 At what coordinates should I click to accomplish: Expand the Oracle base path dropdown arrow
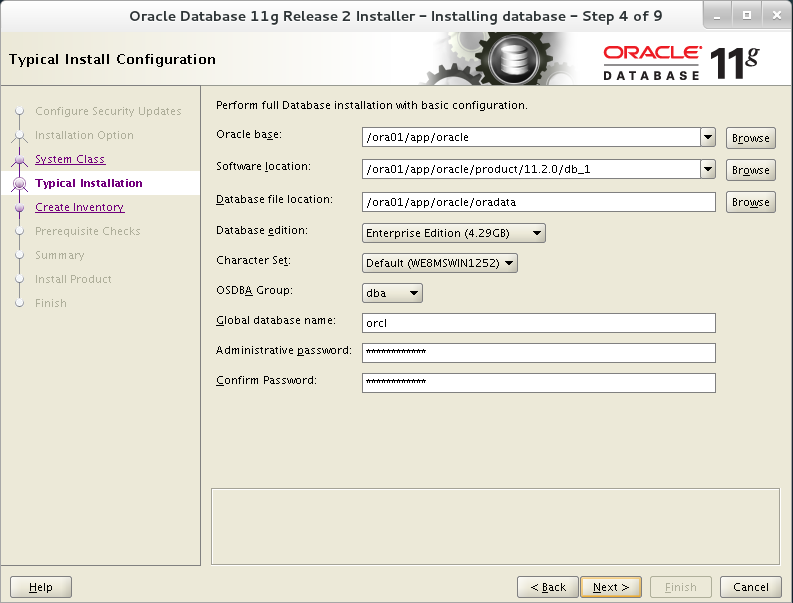pyautogui.click(x=708, y=138)
